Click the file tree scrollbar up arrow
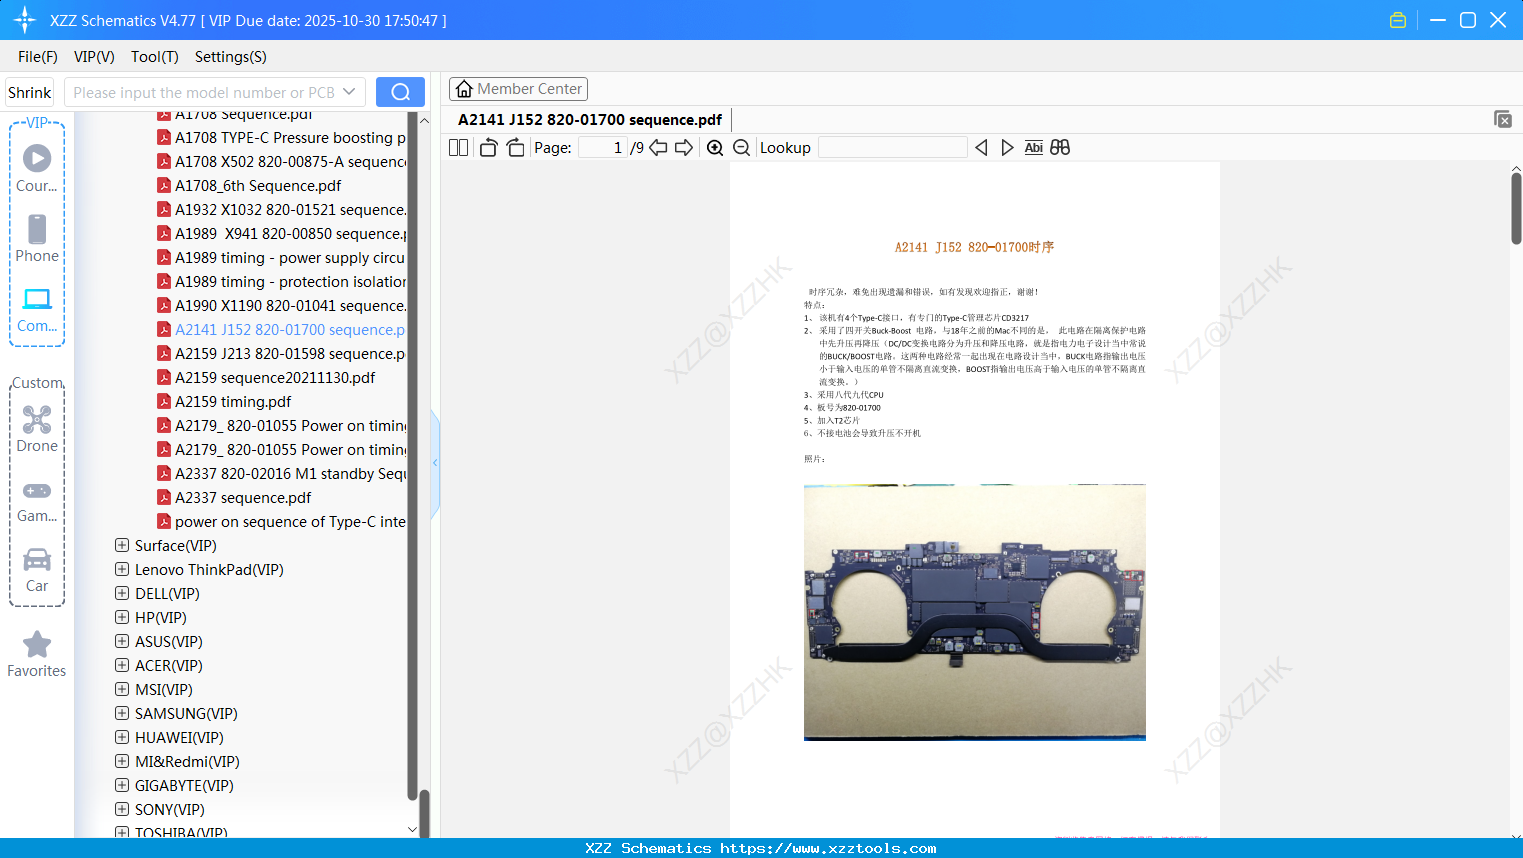This screenshot has width=1523, height=858. 424,120
